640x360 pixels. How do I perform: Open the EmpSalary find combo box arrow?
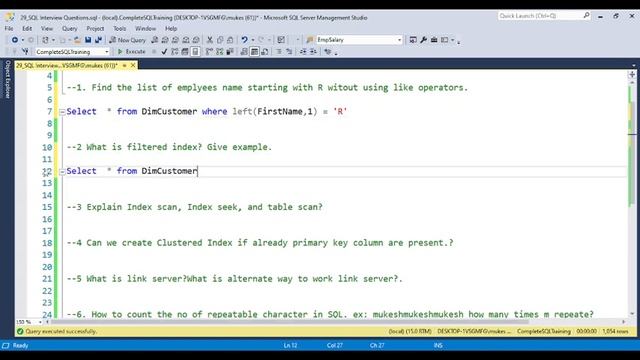point(400,40)
